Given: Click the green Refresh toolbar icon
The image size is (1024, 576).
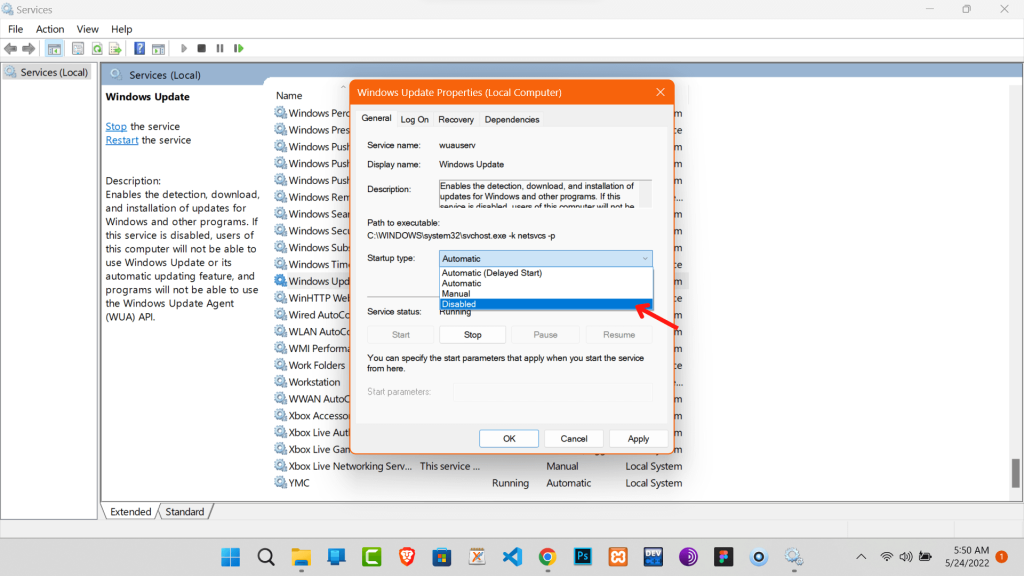Looking at the screenshot, I should [x=97, y=48].
